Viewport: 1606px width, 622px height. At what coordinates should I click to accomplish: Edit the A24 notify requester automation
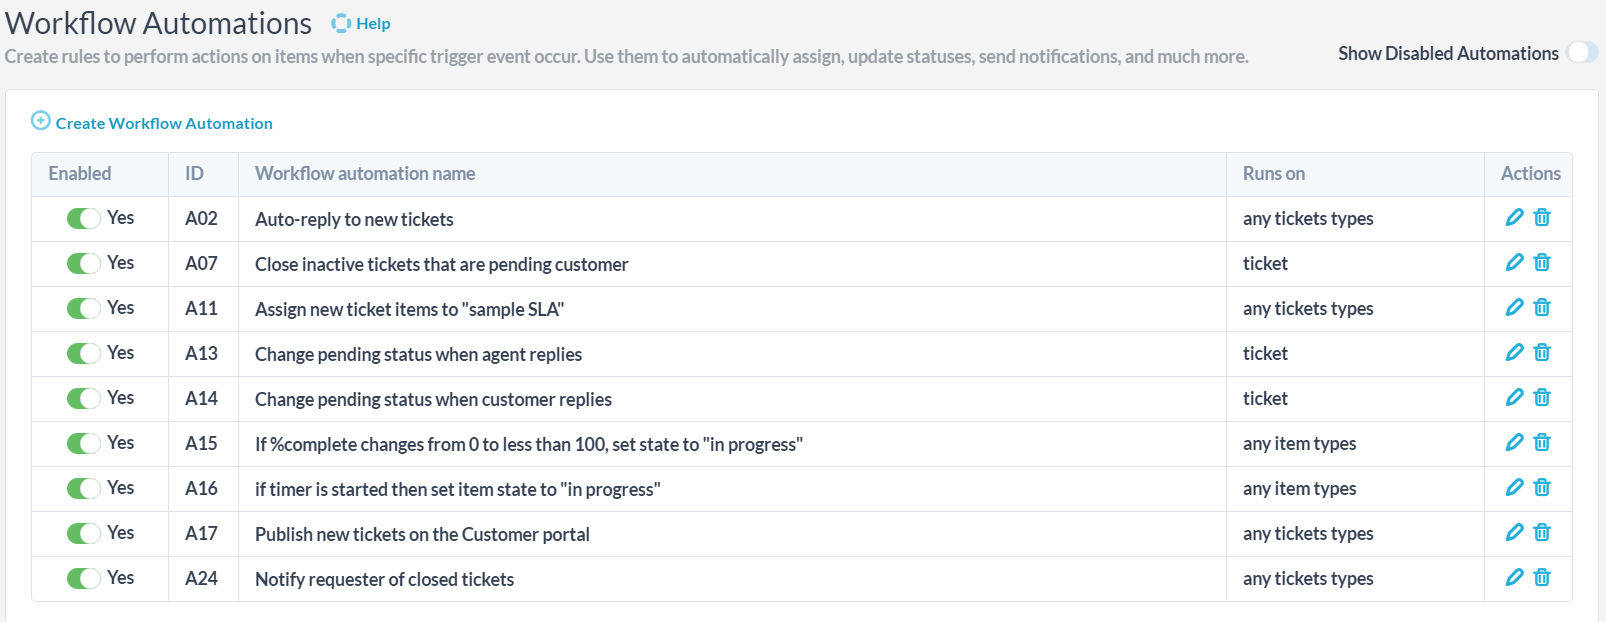1515,577
